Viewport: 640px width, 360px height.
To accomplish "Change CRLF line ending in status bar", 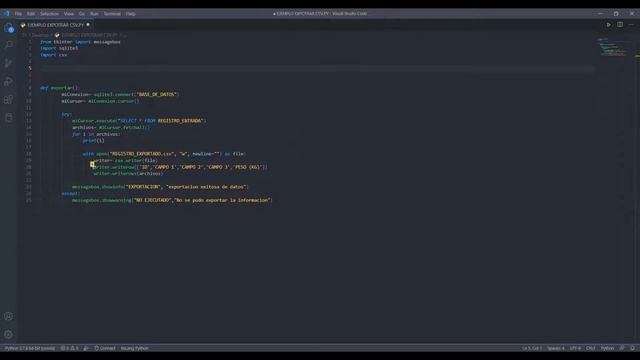I will click(591, 348).
